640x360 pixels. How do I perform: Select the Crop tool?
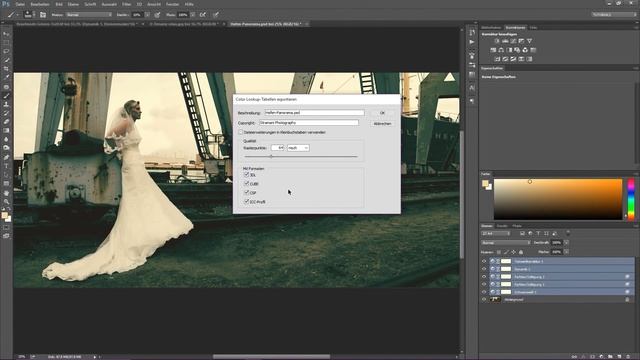pyautogui.click(x=6, y=69)
